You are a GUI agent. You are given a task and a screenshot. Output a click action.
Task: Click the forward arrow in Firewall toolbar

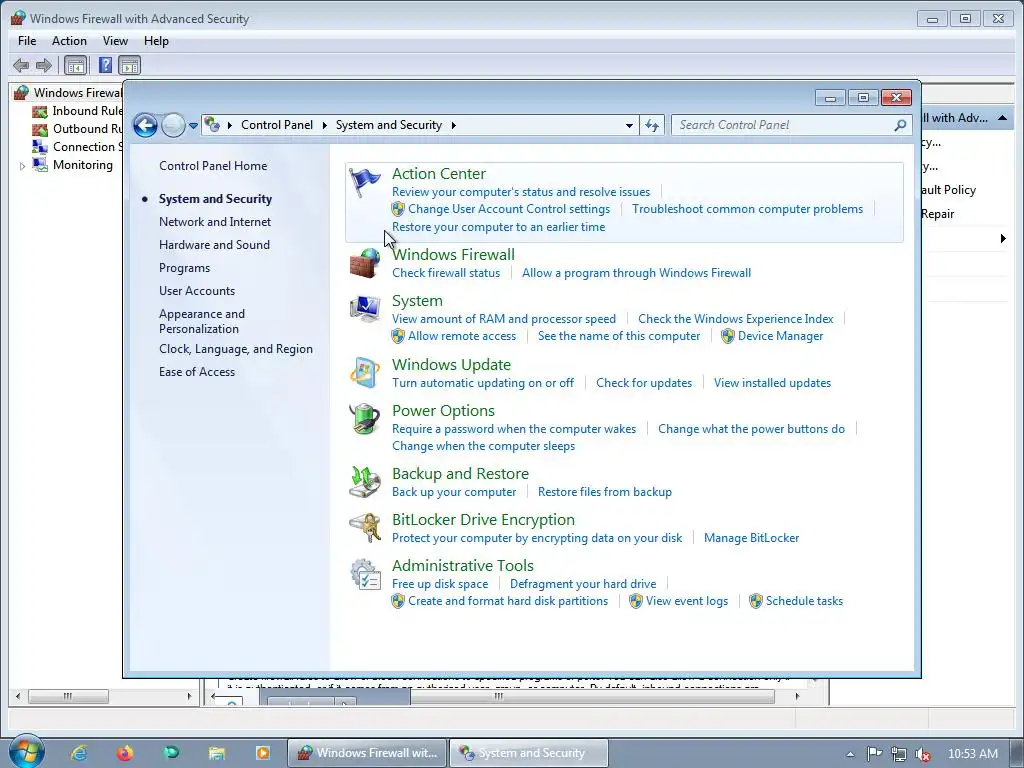[x=44, y=65]
